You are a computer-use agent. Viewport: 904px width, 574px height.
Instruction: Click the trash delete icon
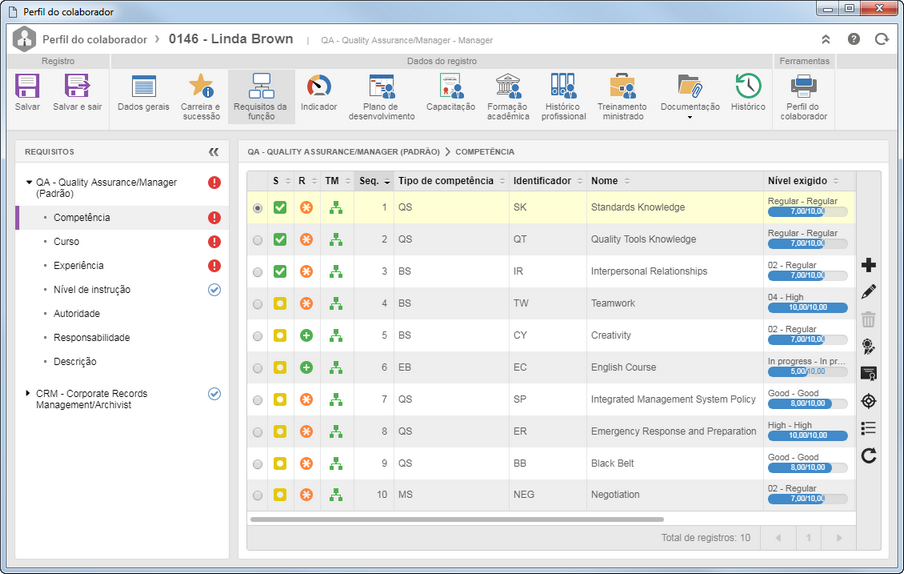[868, 319]
